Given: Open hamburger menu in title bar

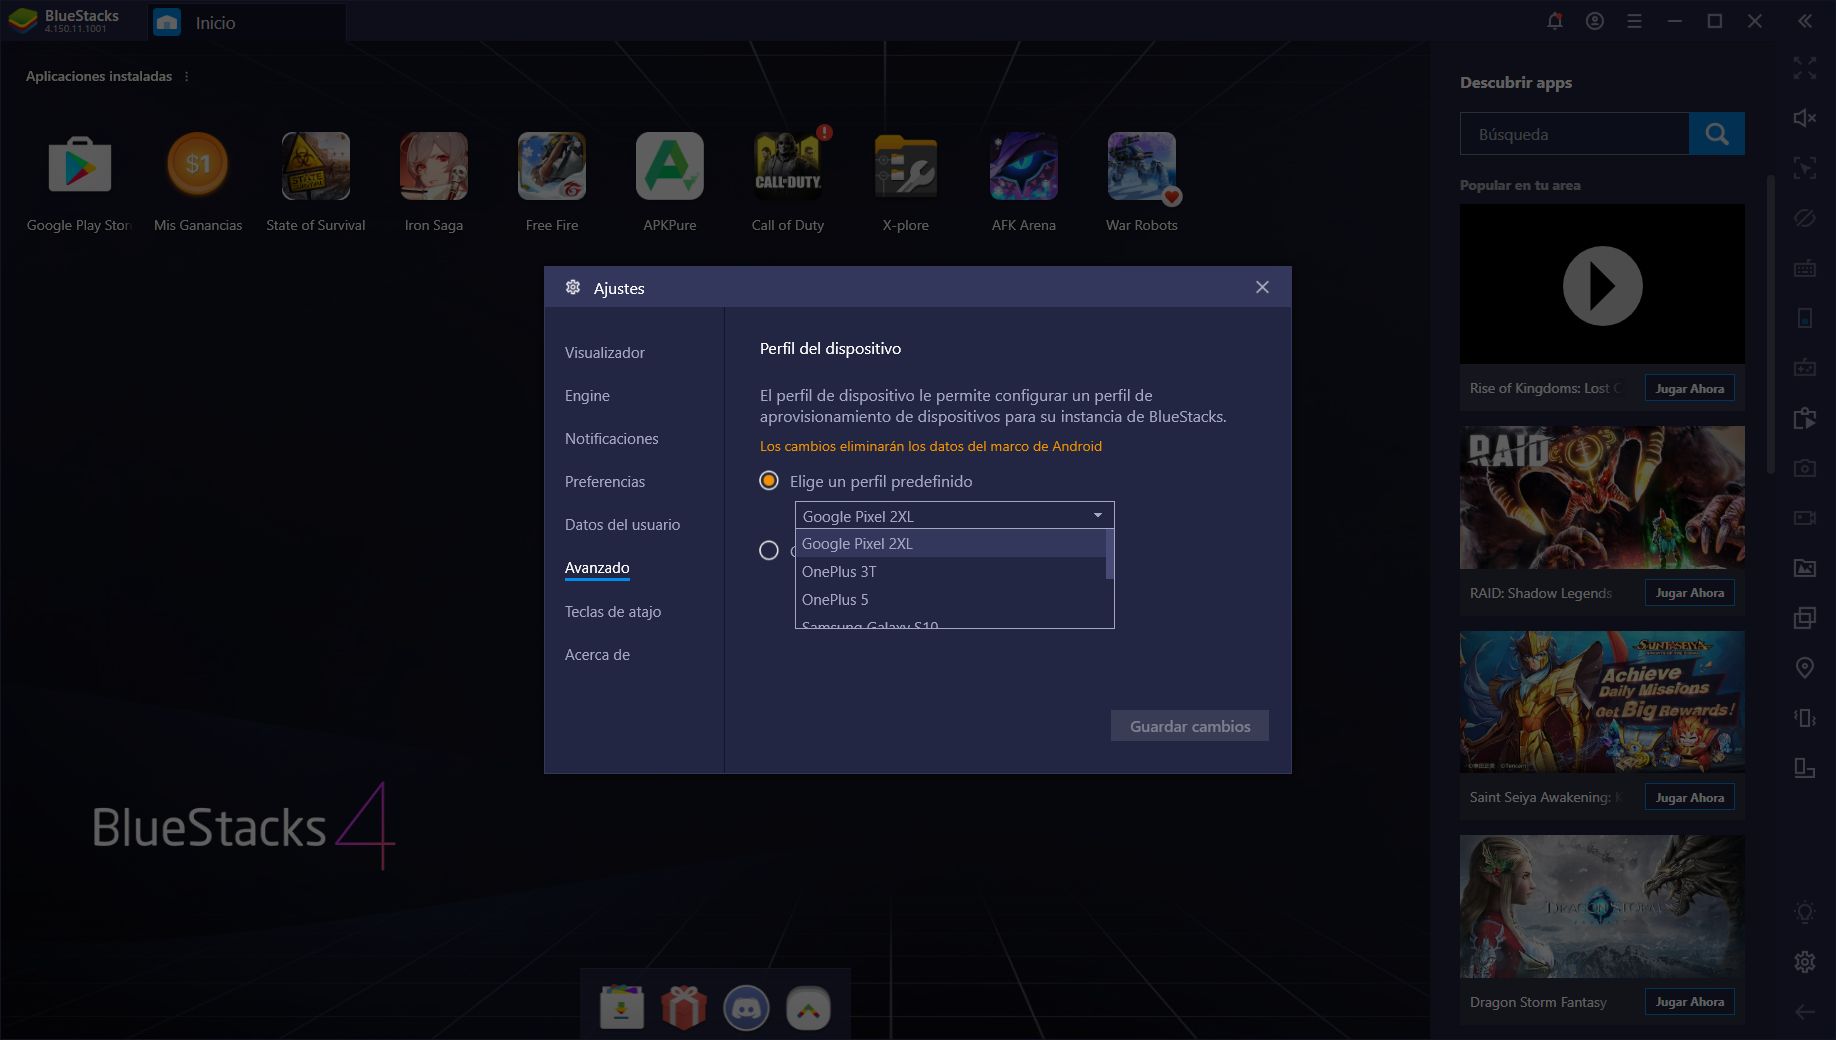Looking at the screenshot, I should (1635, 21).
